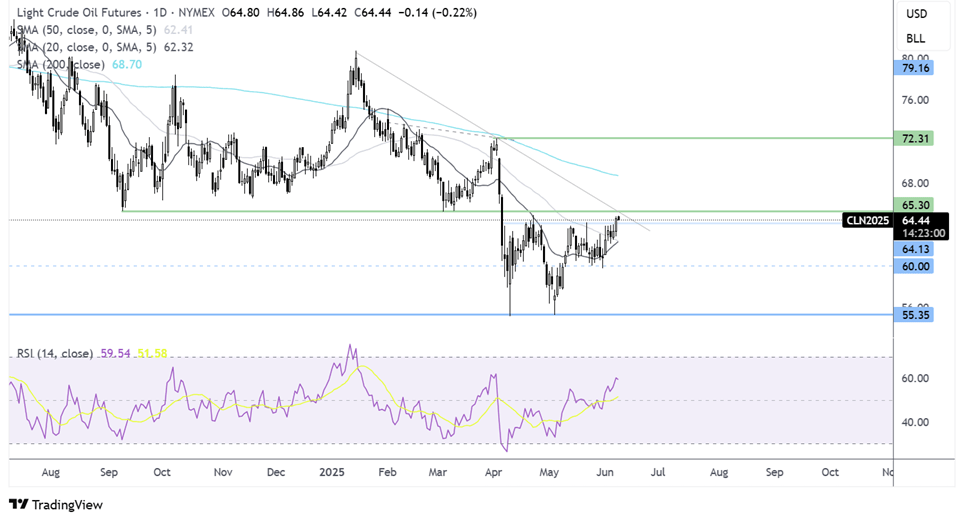Click the 79.16 price label
This screenshot has height=522, width=965.
[913, 68]
